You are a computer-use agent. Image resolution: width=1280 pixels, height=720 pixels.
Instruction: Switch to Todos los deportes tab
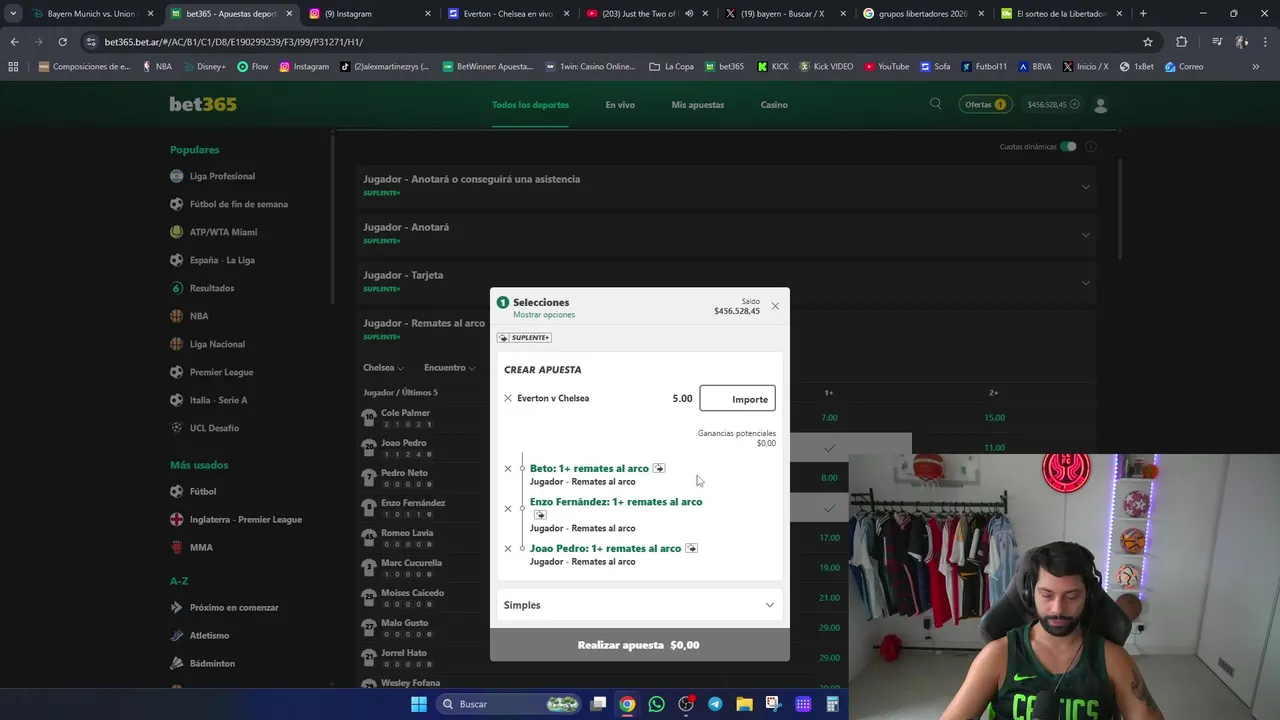coord(530,105)
